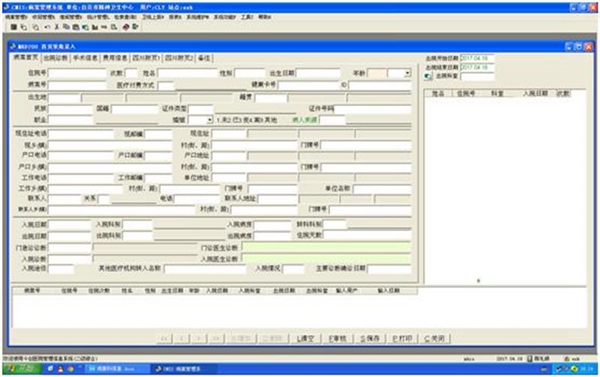Image resolution: width=600 pixels, height=377 pixels.
Task: Click the F审核 review button
Action: click(x=338, y=338)
